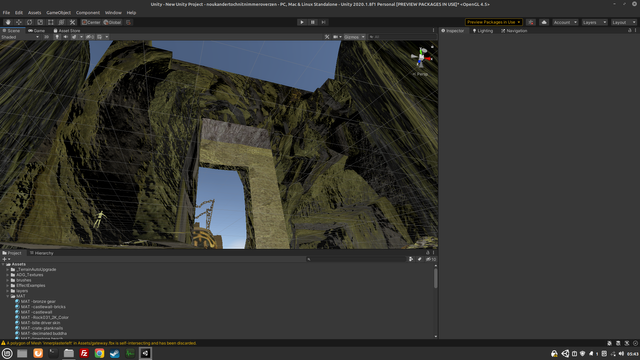Open the Component menu
Screen dimensions: 640x360
click(88, 13)
